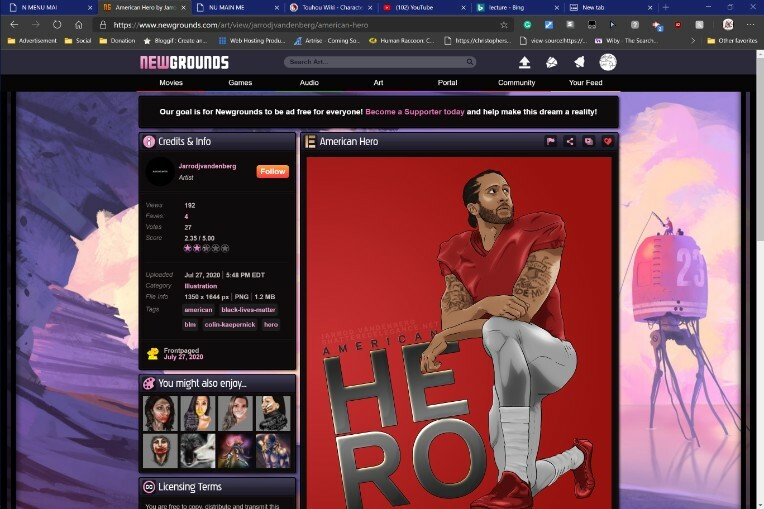Screen dimensions: 764x509
Task: Click the copy-style icon beside share
Action: point(589,141)
